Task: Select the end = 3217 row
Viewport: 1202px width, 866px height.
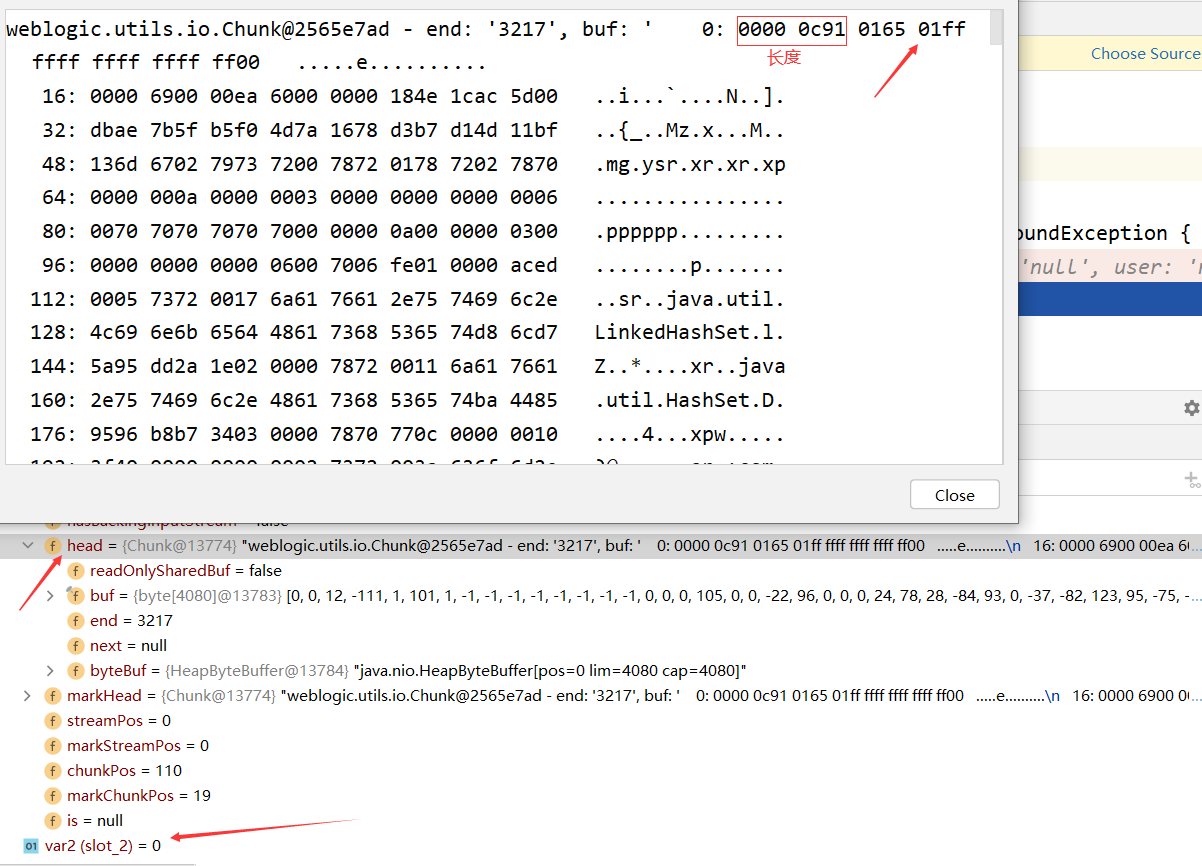Action: (x=601, y=621)
